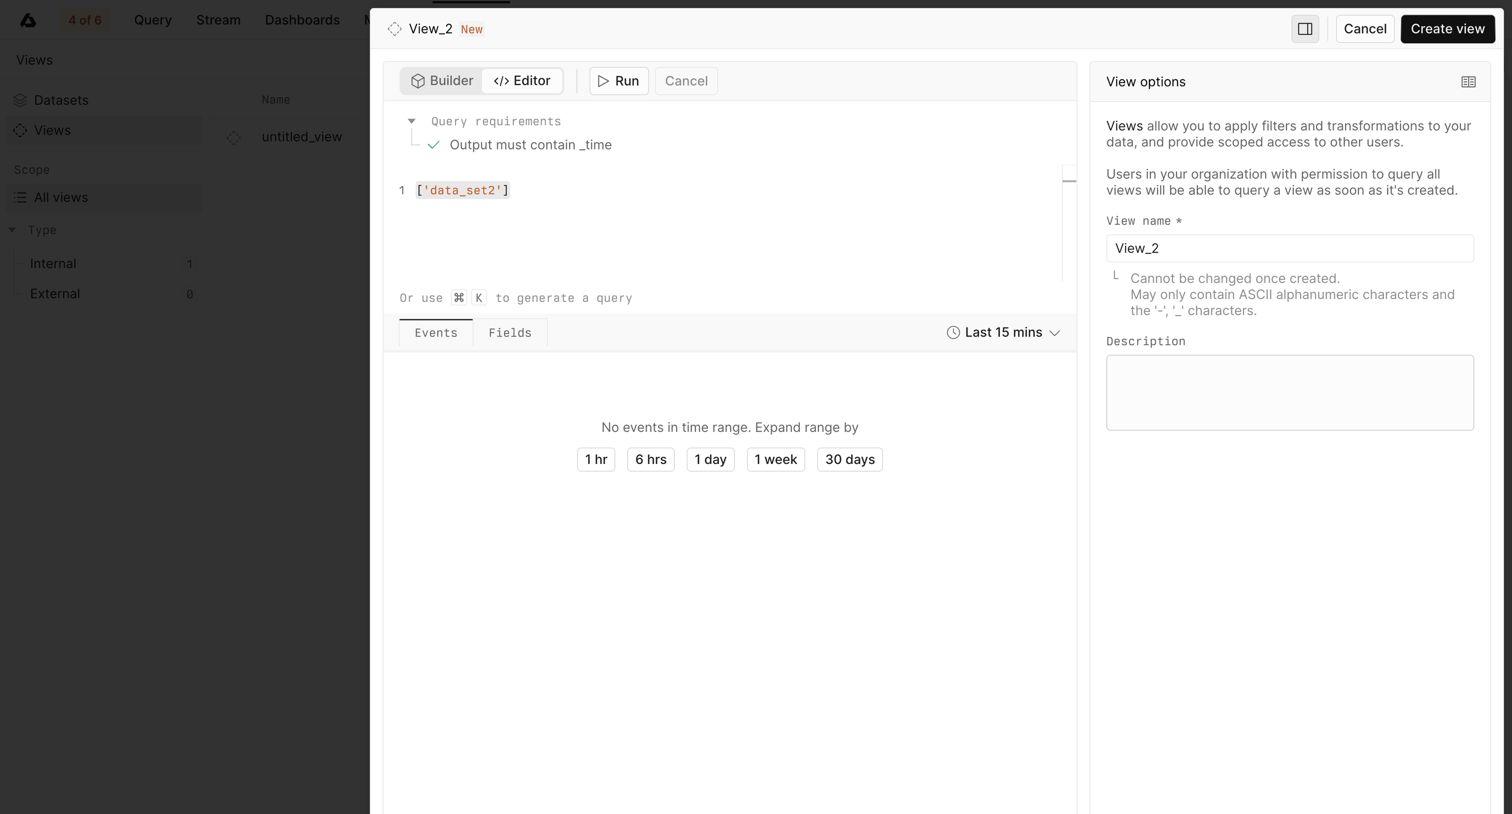Open the Stream menu
Screen dimensions: 1512x814
(218, 20)
